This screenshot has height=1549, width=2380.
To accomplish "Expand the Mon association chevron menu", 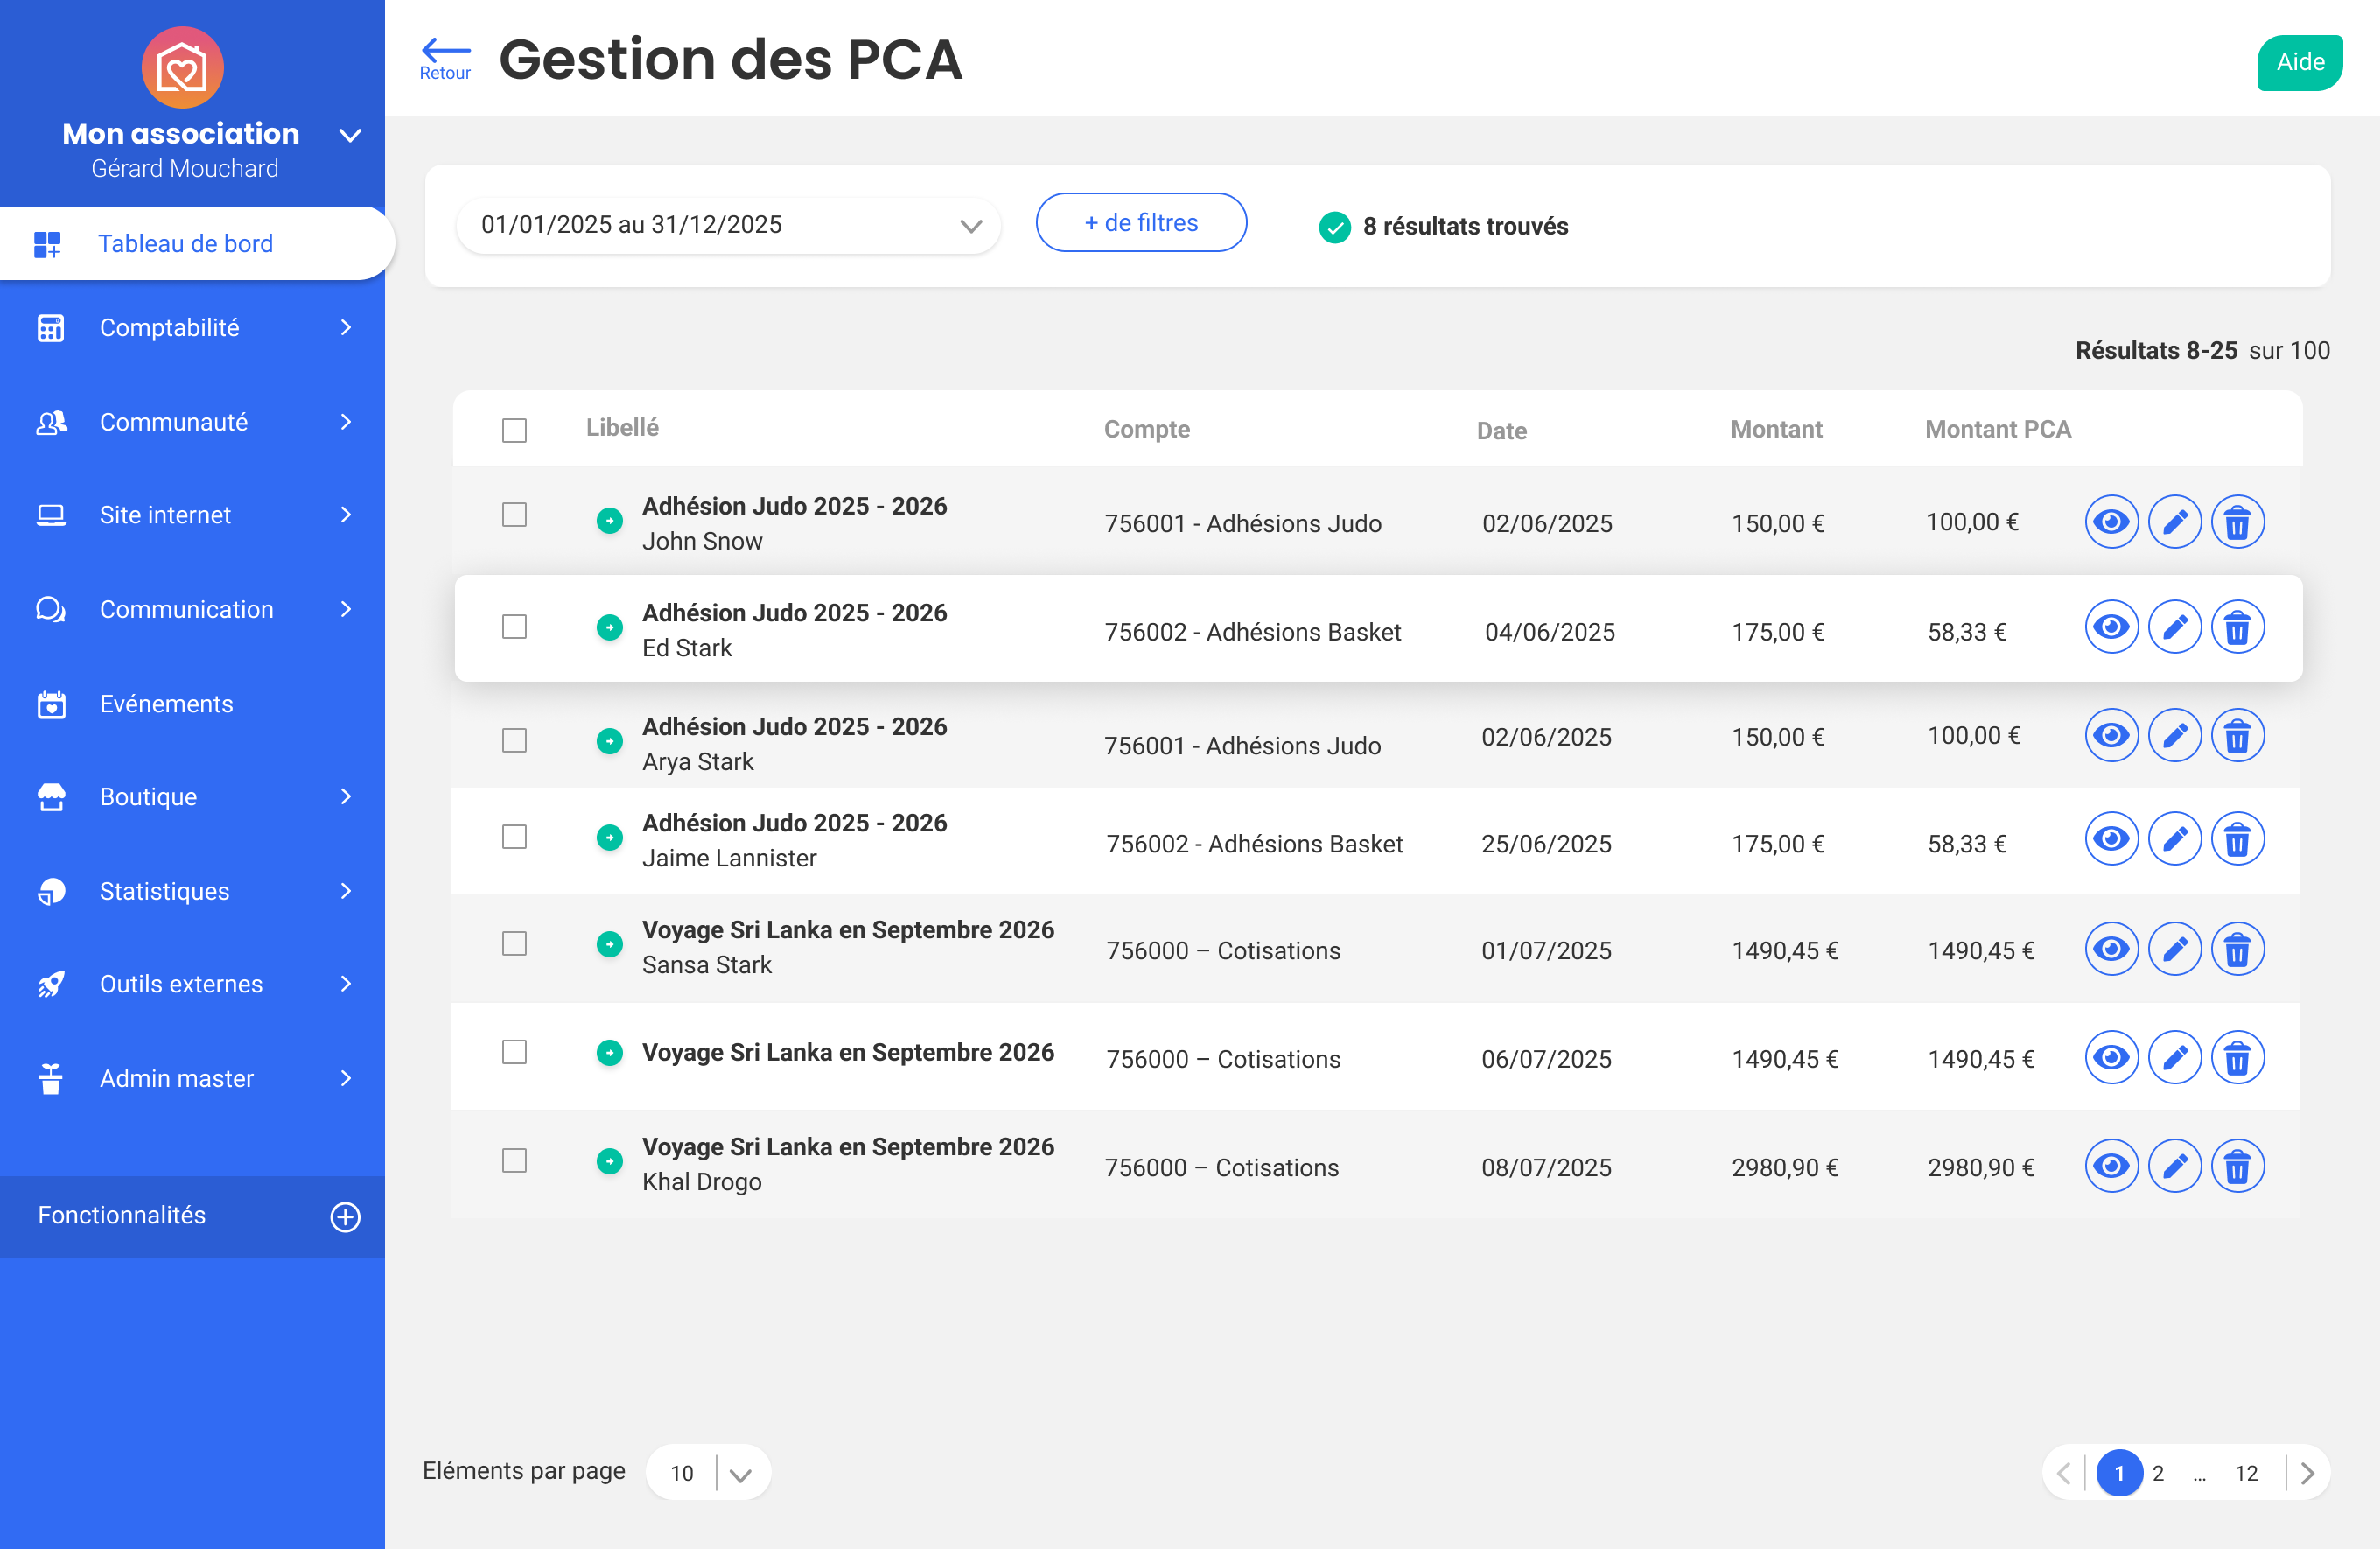I will point(350,135).
